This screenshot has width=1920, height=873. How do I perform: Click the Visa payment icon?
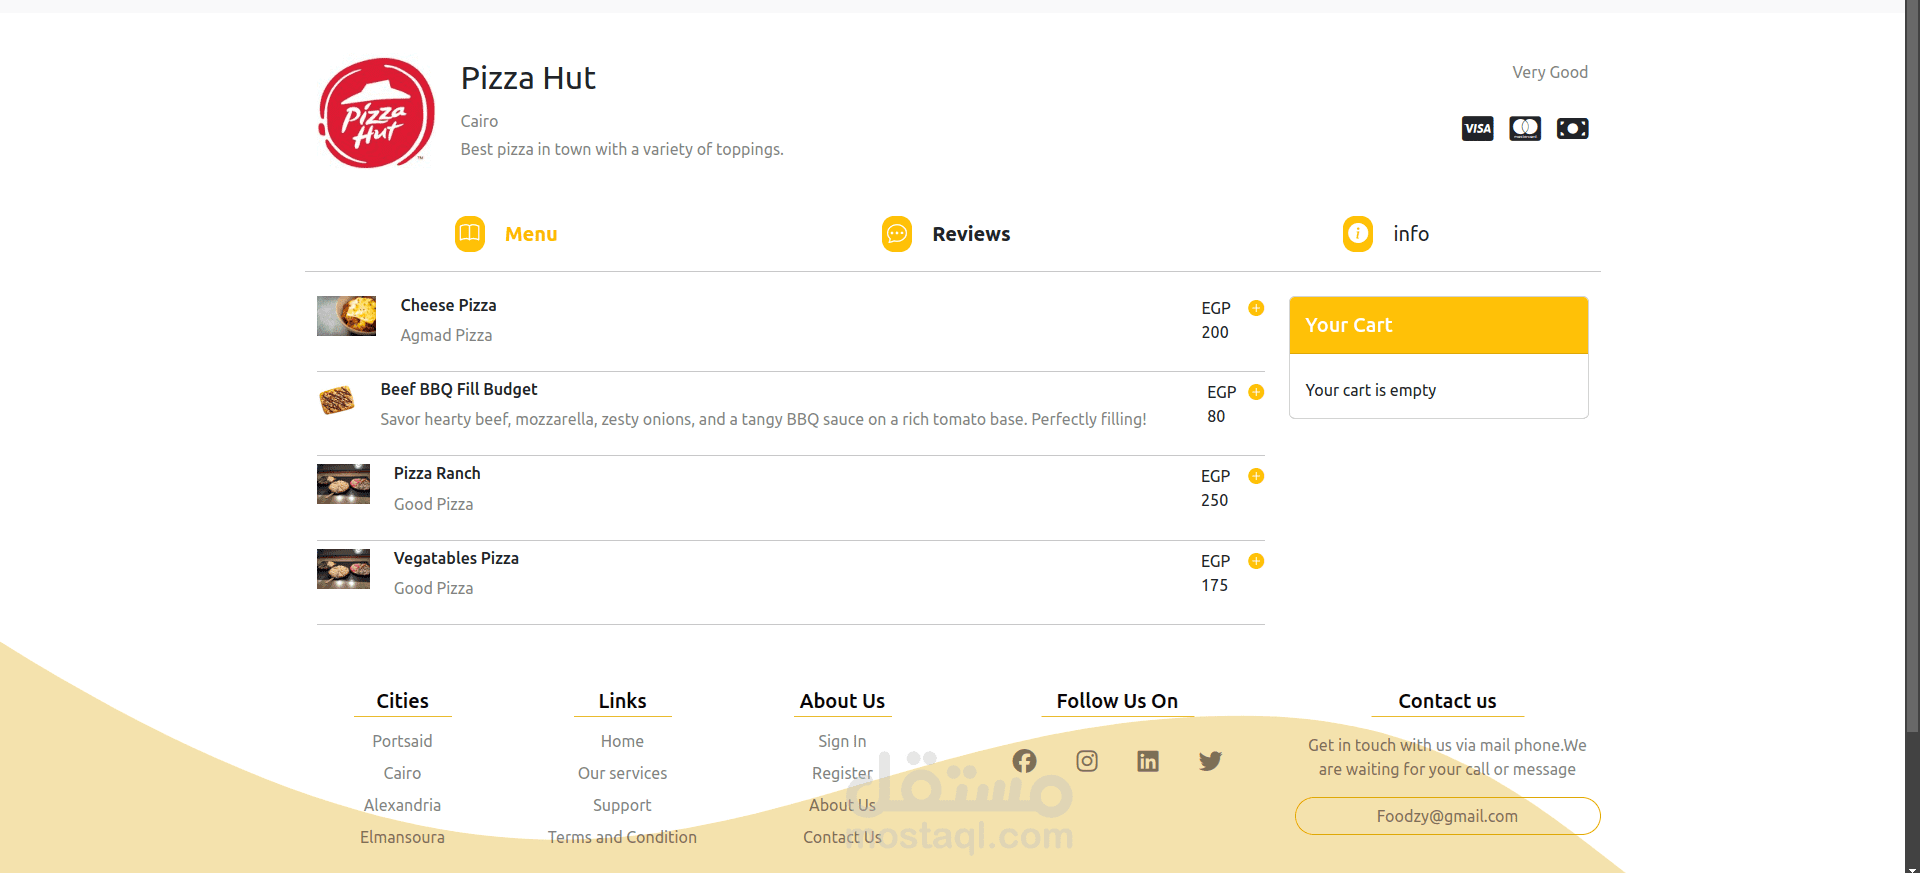(x=1477, y=128)
